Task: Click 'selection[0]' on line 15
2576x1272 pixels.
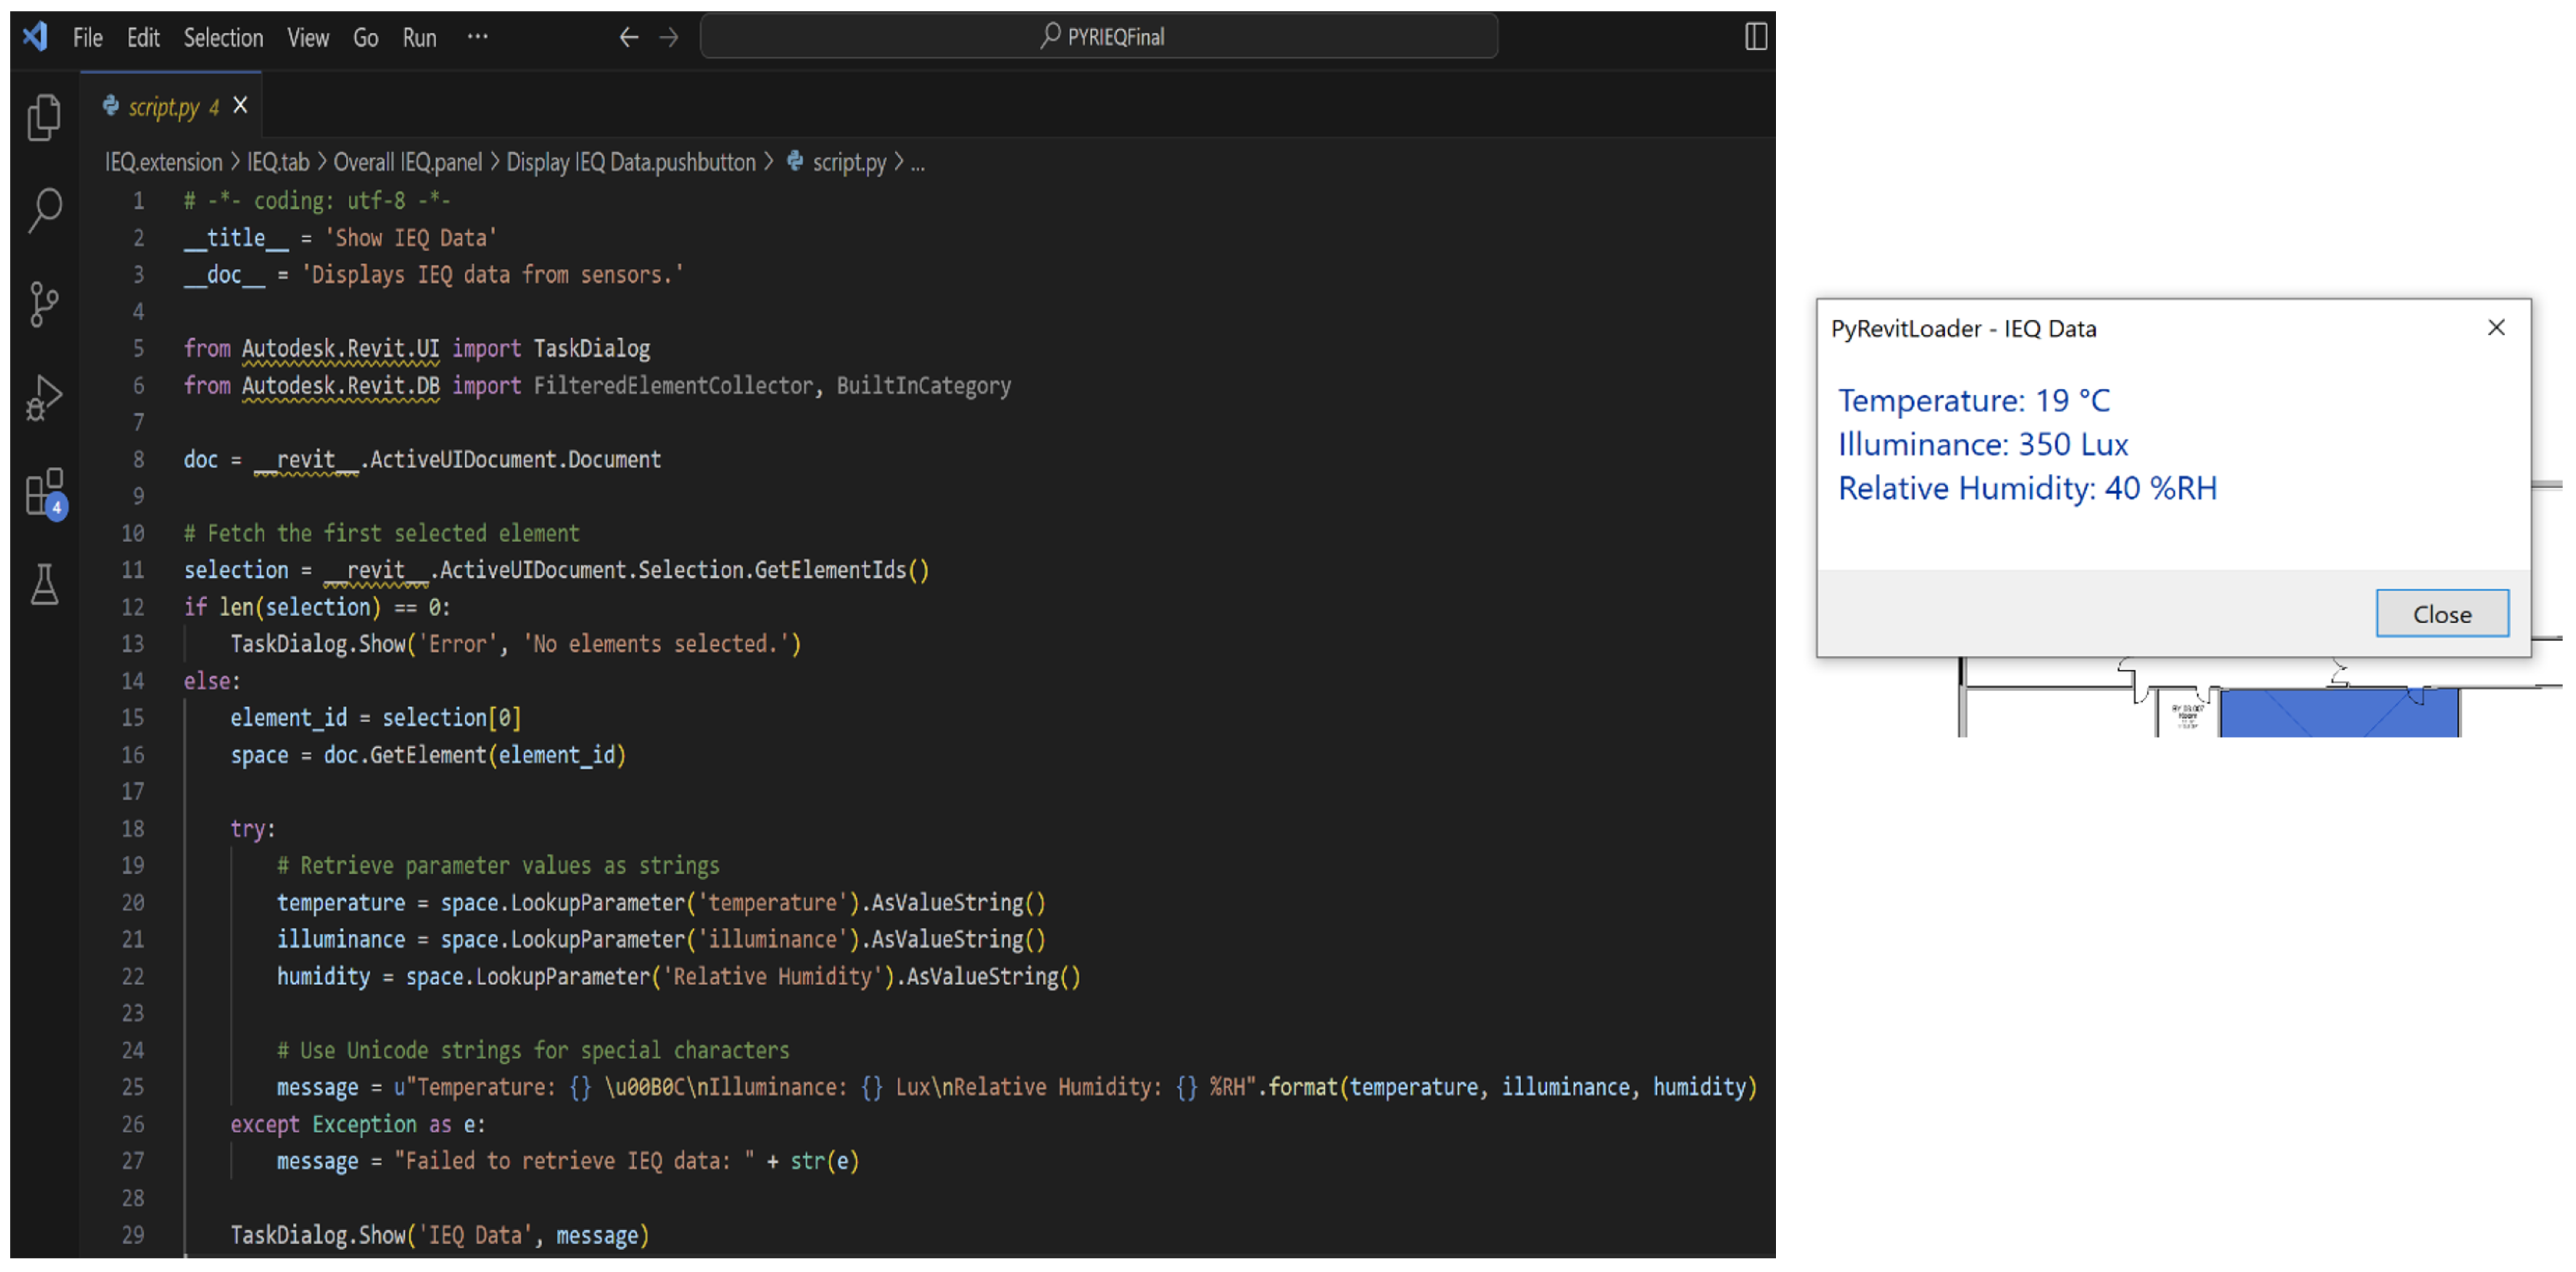Action: pyautogui.click(x=451, y=718)
